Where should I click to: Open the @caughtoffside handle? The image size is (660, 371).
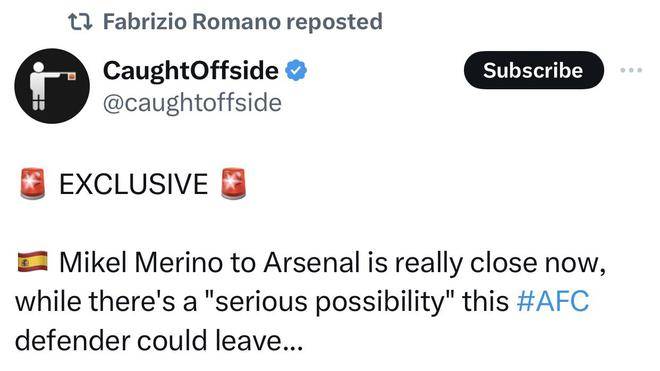(192, 103)
